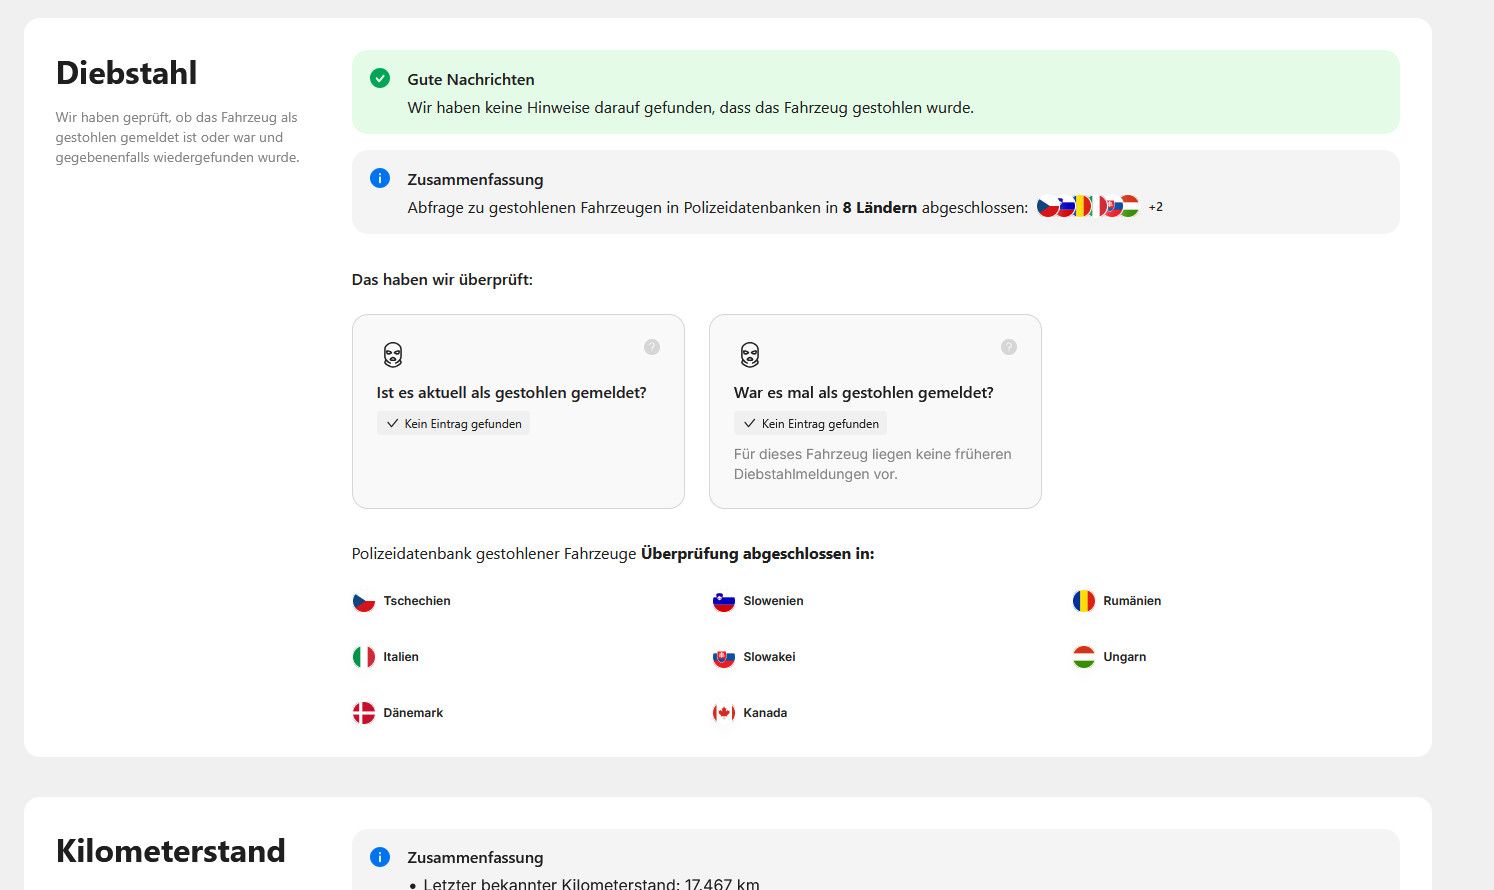
Task: Click the blue info icon in Diebstahl Zusammenfassung
Action: point(380,178)
